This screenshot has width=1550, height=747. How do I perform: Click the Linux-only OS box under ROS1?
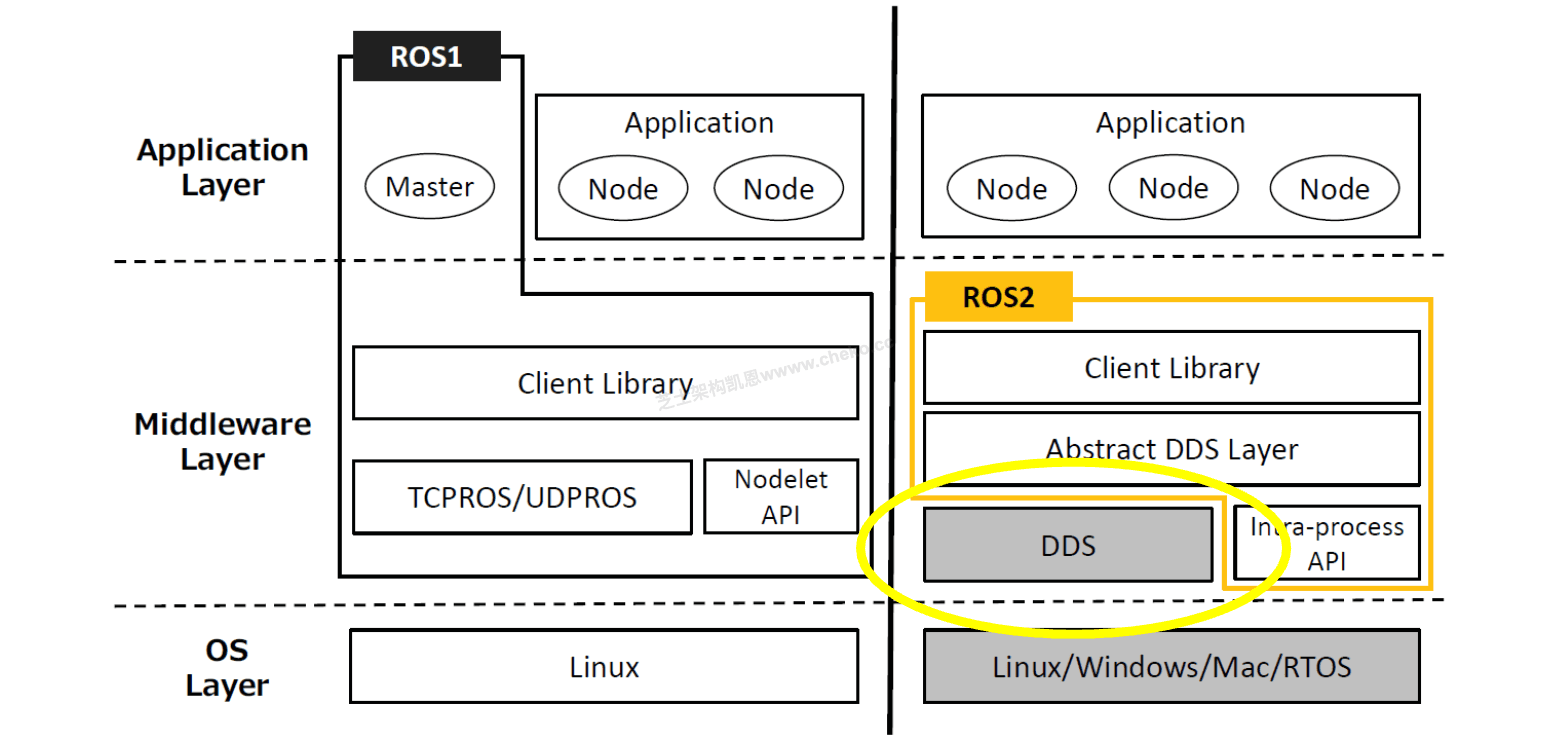(x=604, y=666)
